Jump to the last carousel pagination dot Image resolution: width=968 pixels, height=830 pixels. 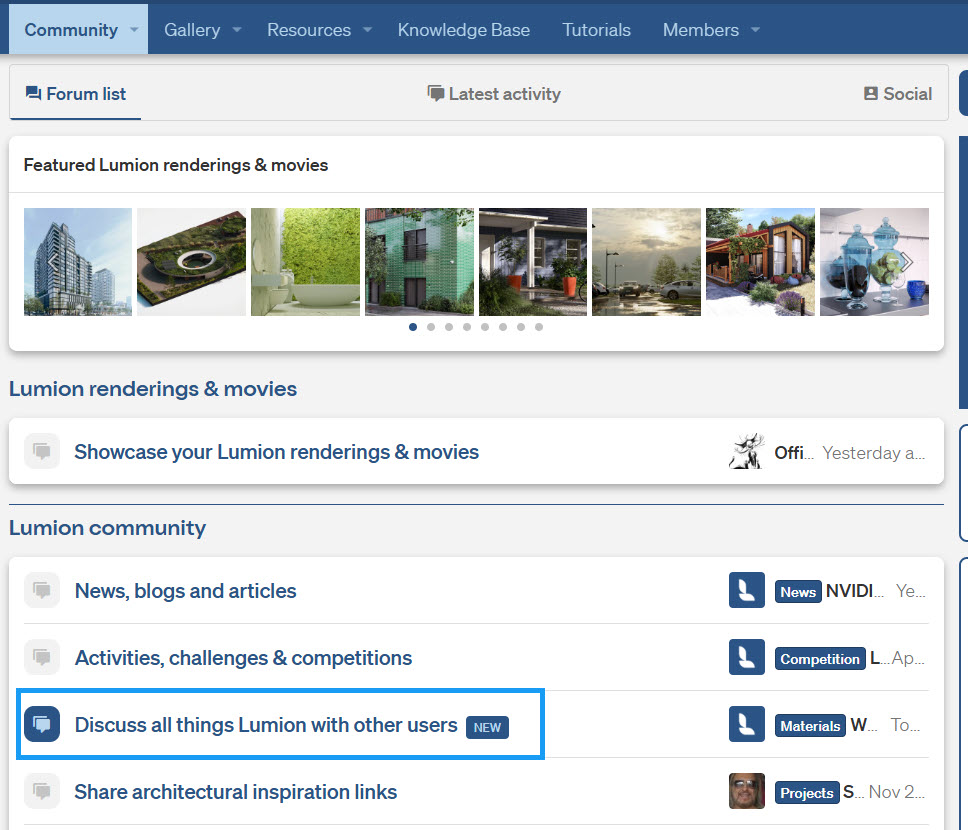click(539, 327)
